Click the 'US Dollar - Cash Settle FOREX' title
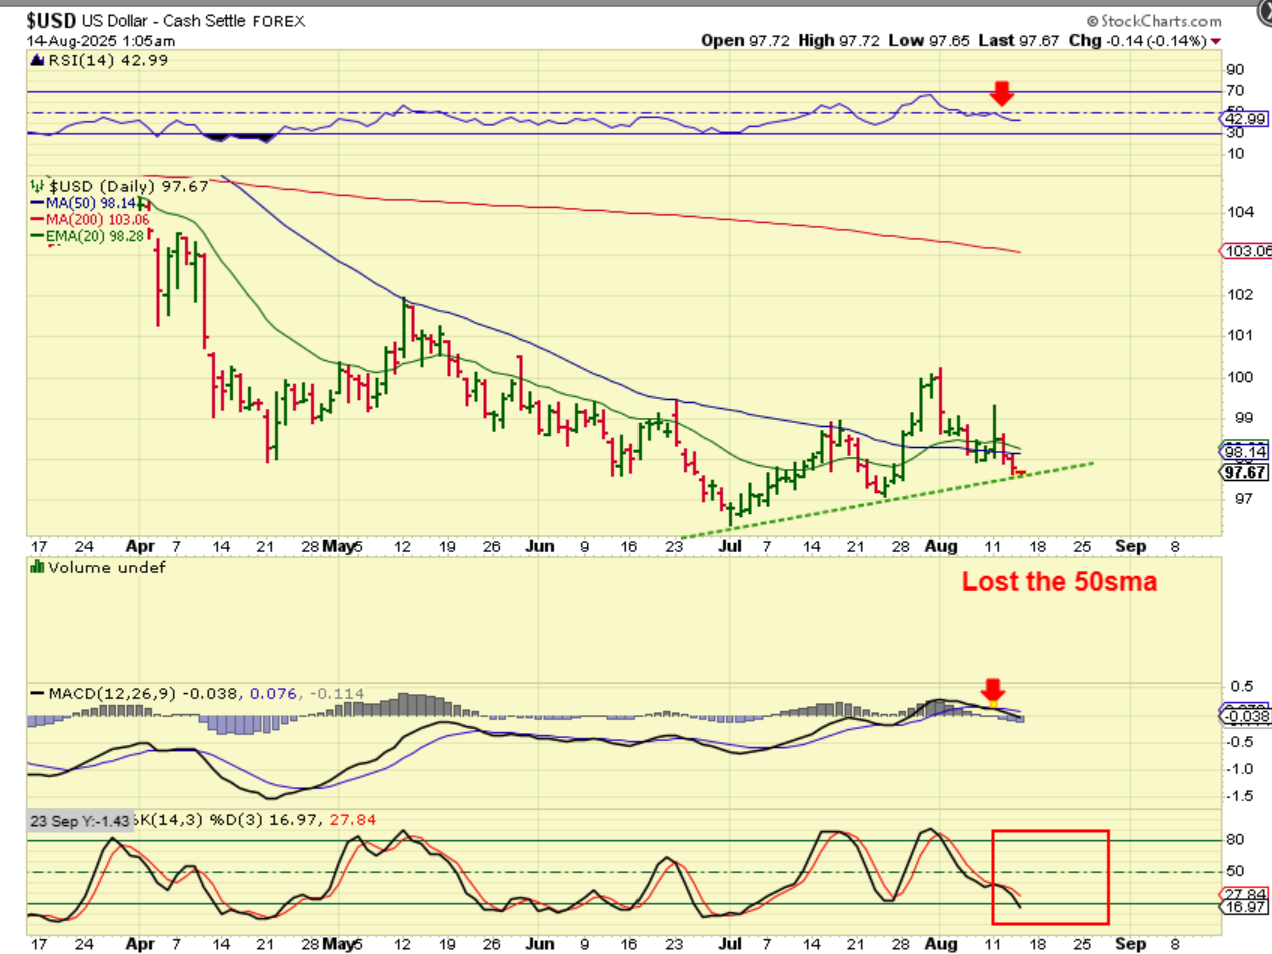 point(194,21)
